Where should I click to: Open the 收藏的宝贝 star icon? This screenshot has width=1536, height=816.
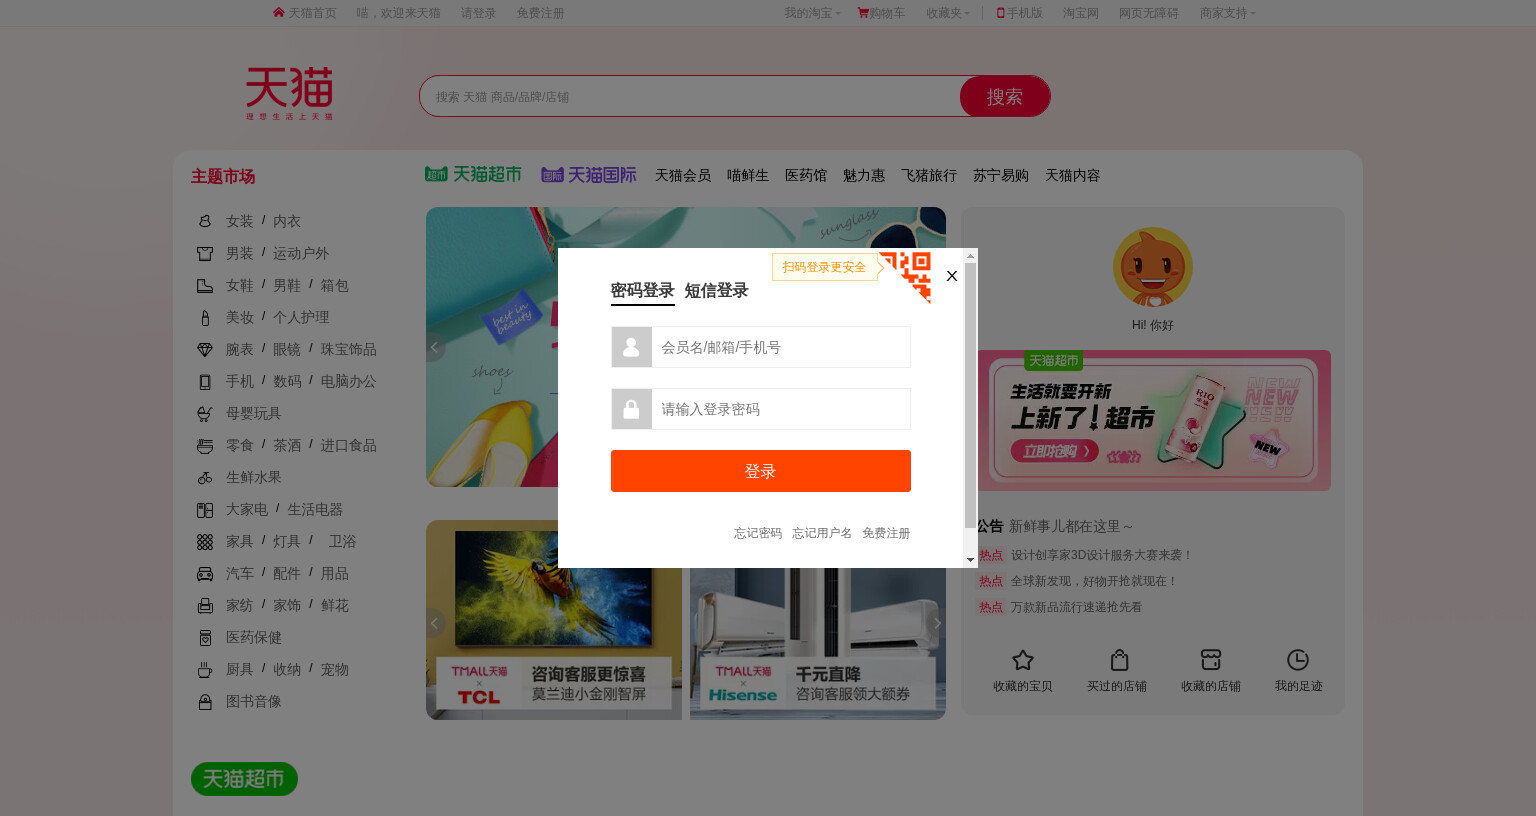(x=1022, y=660)
